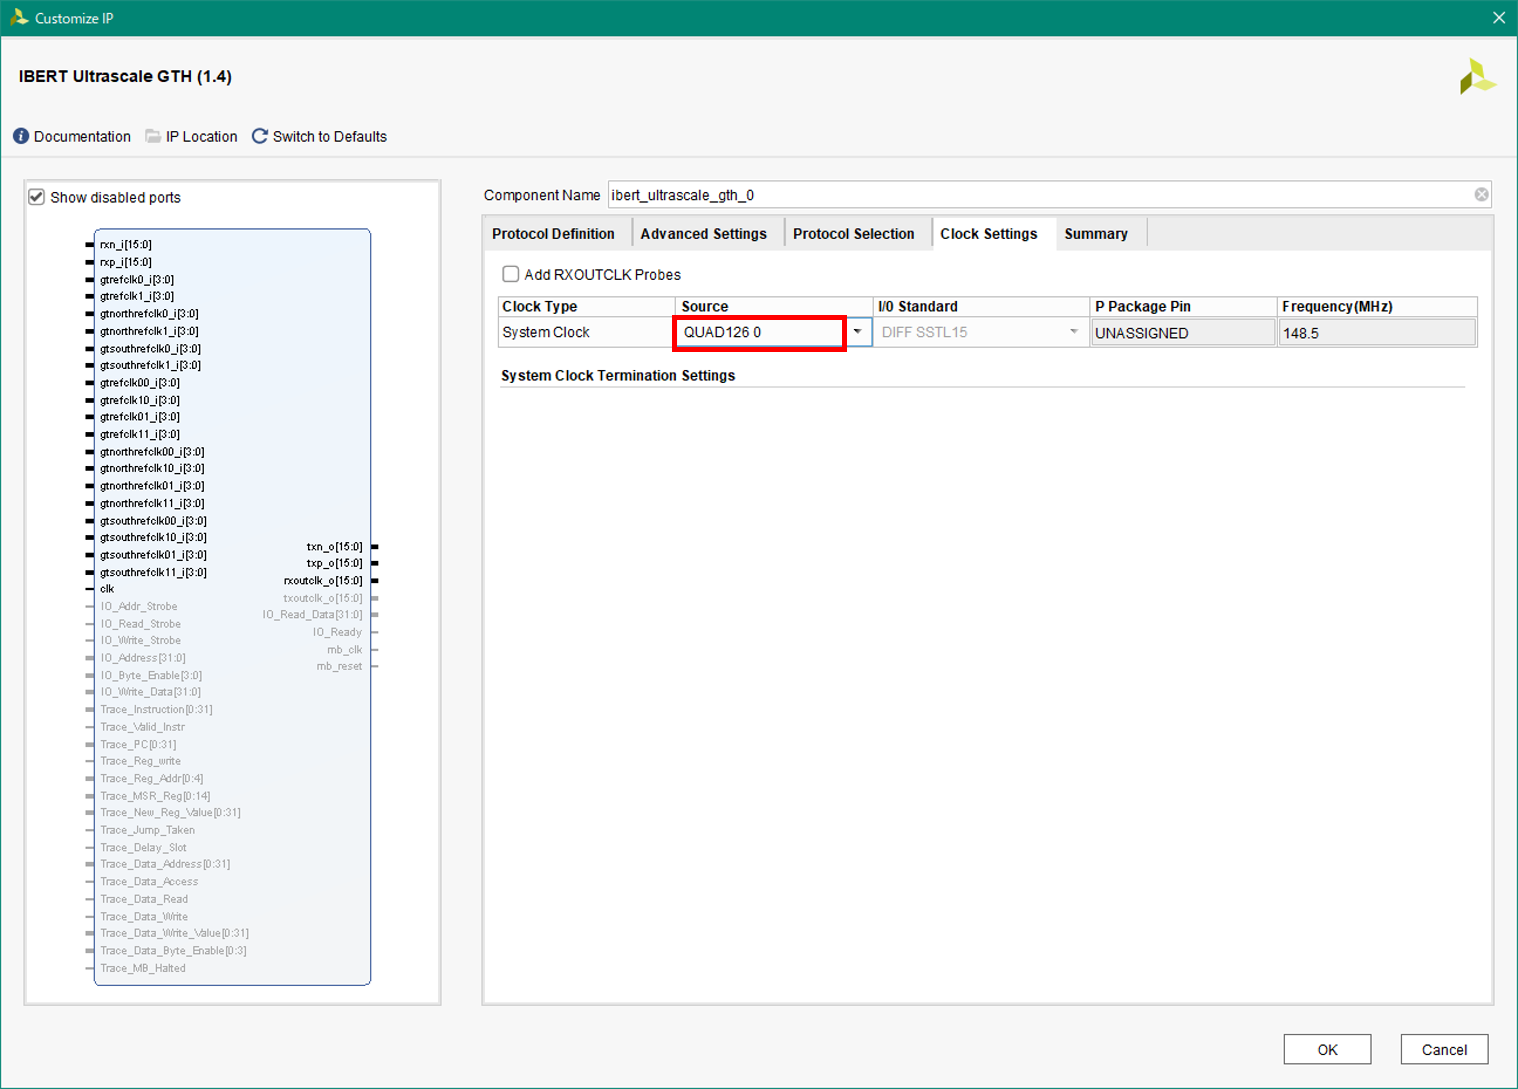Select the txn_o[15:0] output port
Viewport: 1518px width, 1089px height.
tap(335, 546)
